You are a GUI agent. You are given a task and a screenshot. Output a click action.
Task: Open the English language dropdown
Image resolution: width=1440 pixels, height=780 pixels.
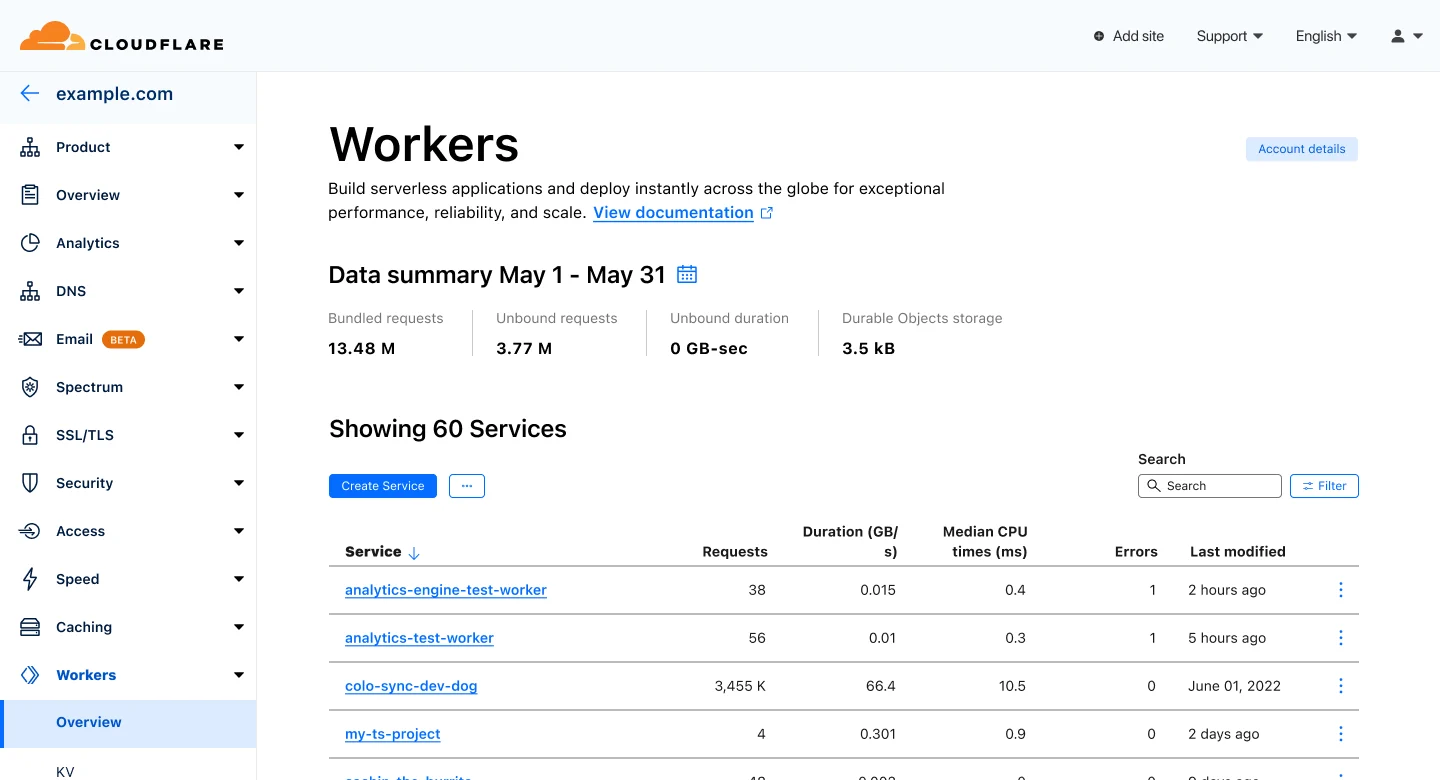coord(1327,36)
